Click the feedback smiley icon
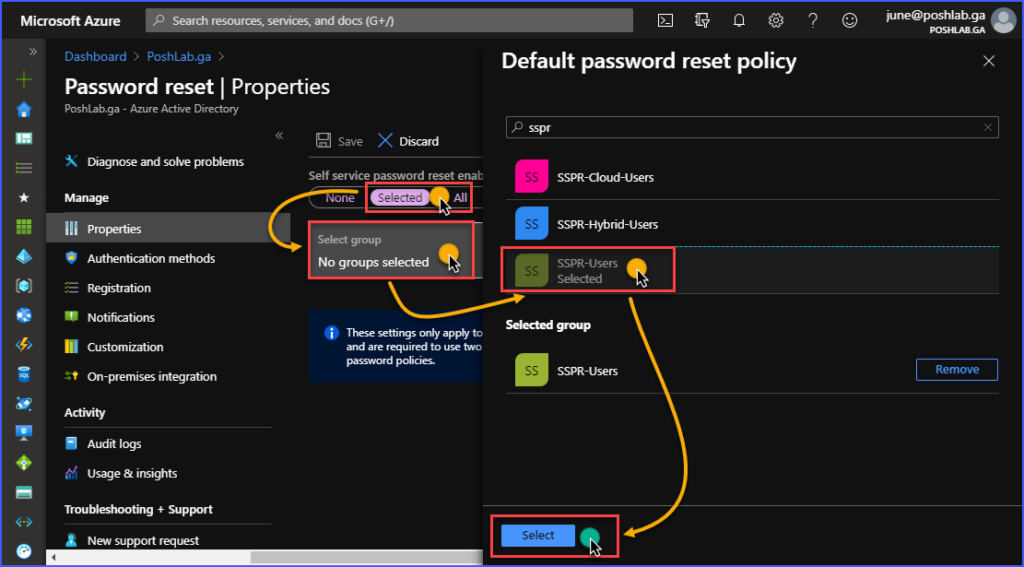The width and height of the screenshot is (1024, 567). (850, 20)
